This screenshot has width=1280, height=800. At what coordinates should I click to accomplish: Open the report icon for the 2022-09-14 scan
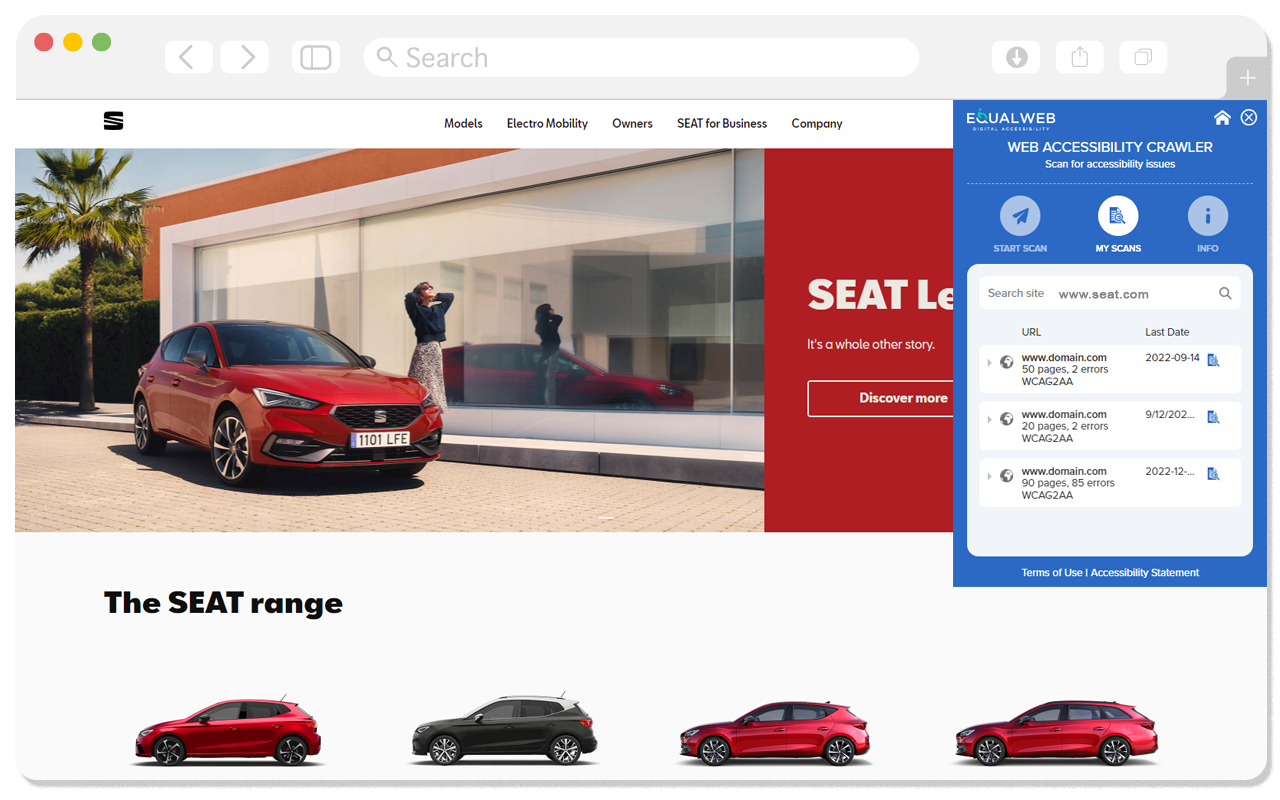tap(1213, 360)
